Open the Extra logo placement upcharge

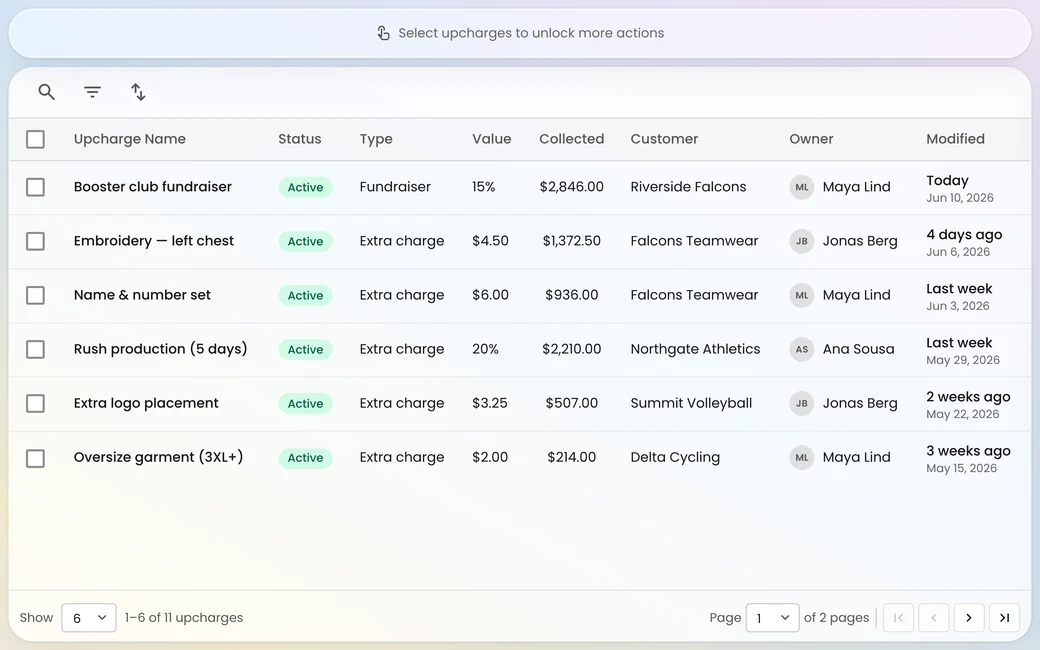tap(146, 403)
